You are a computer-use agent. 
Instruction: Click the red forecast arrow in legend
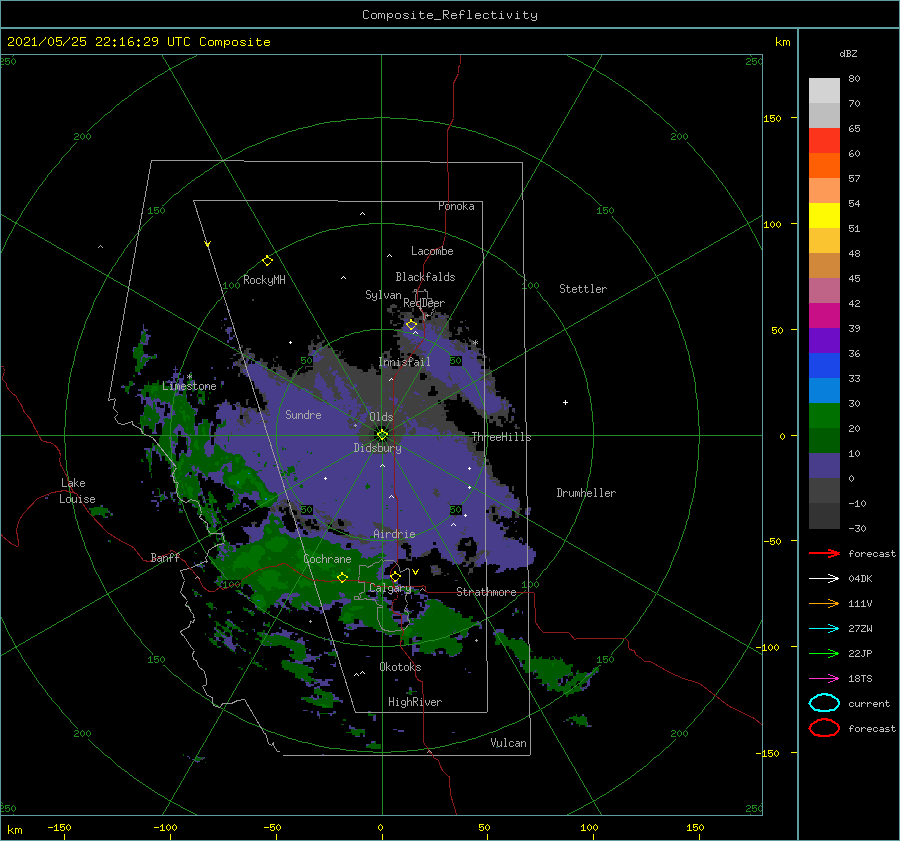tap(824, 553)
